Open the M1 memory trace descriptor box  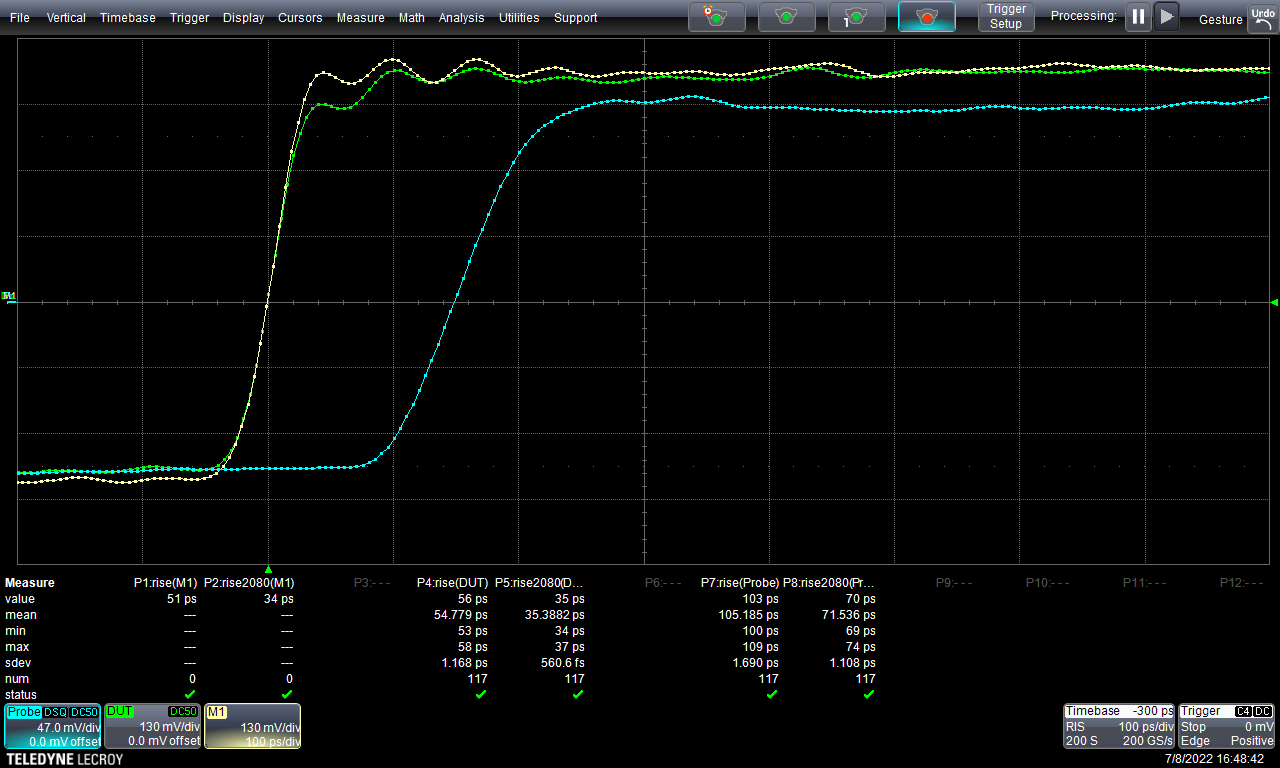252,726
